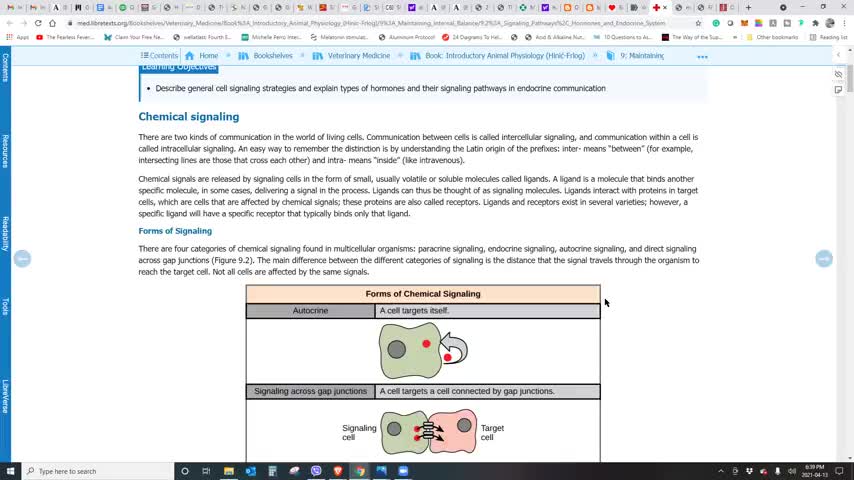Go back using the browser back arrow
This screenshot has height=480, width=854.
tap(9, 23)
